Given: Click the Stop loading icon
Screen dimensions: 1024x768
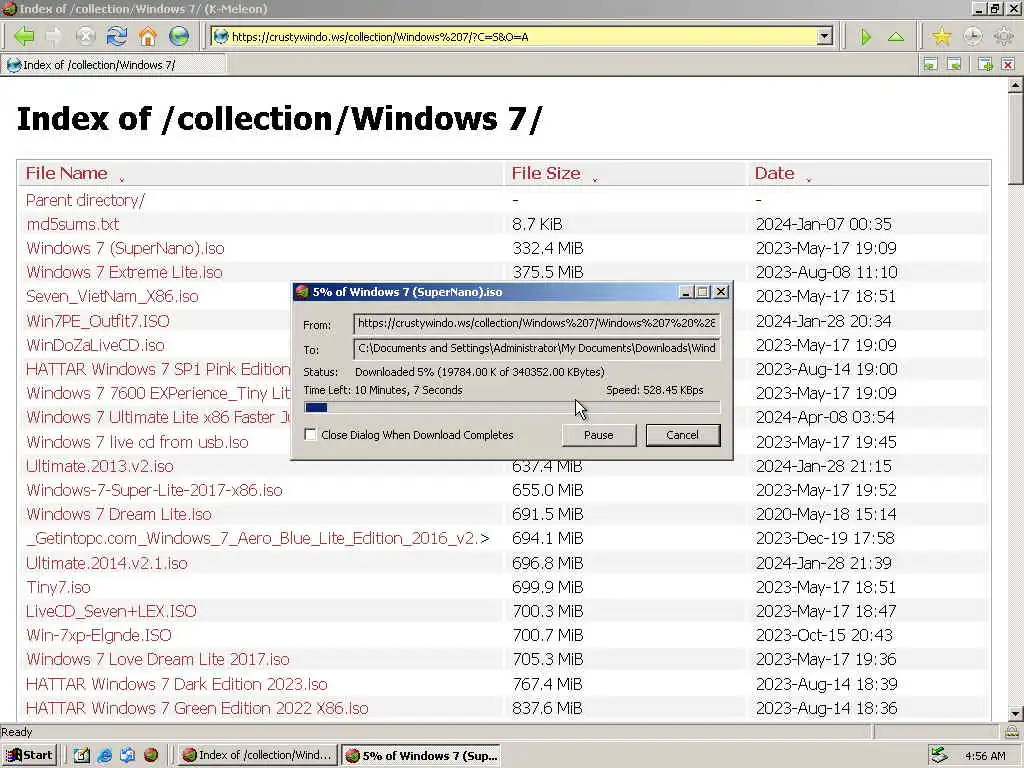Looking at the screenshot, I should 86,36.
